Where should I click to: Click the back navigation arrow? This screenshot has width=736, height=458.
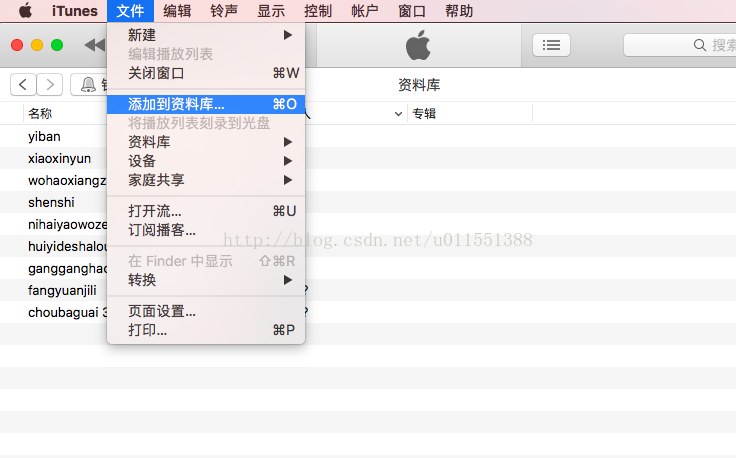coord(23,84)
